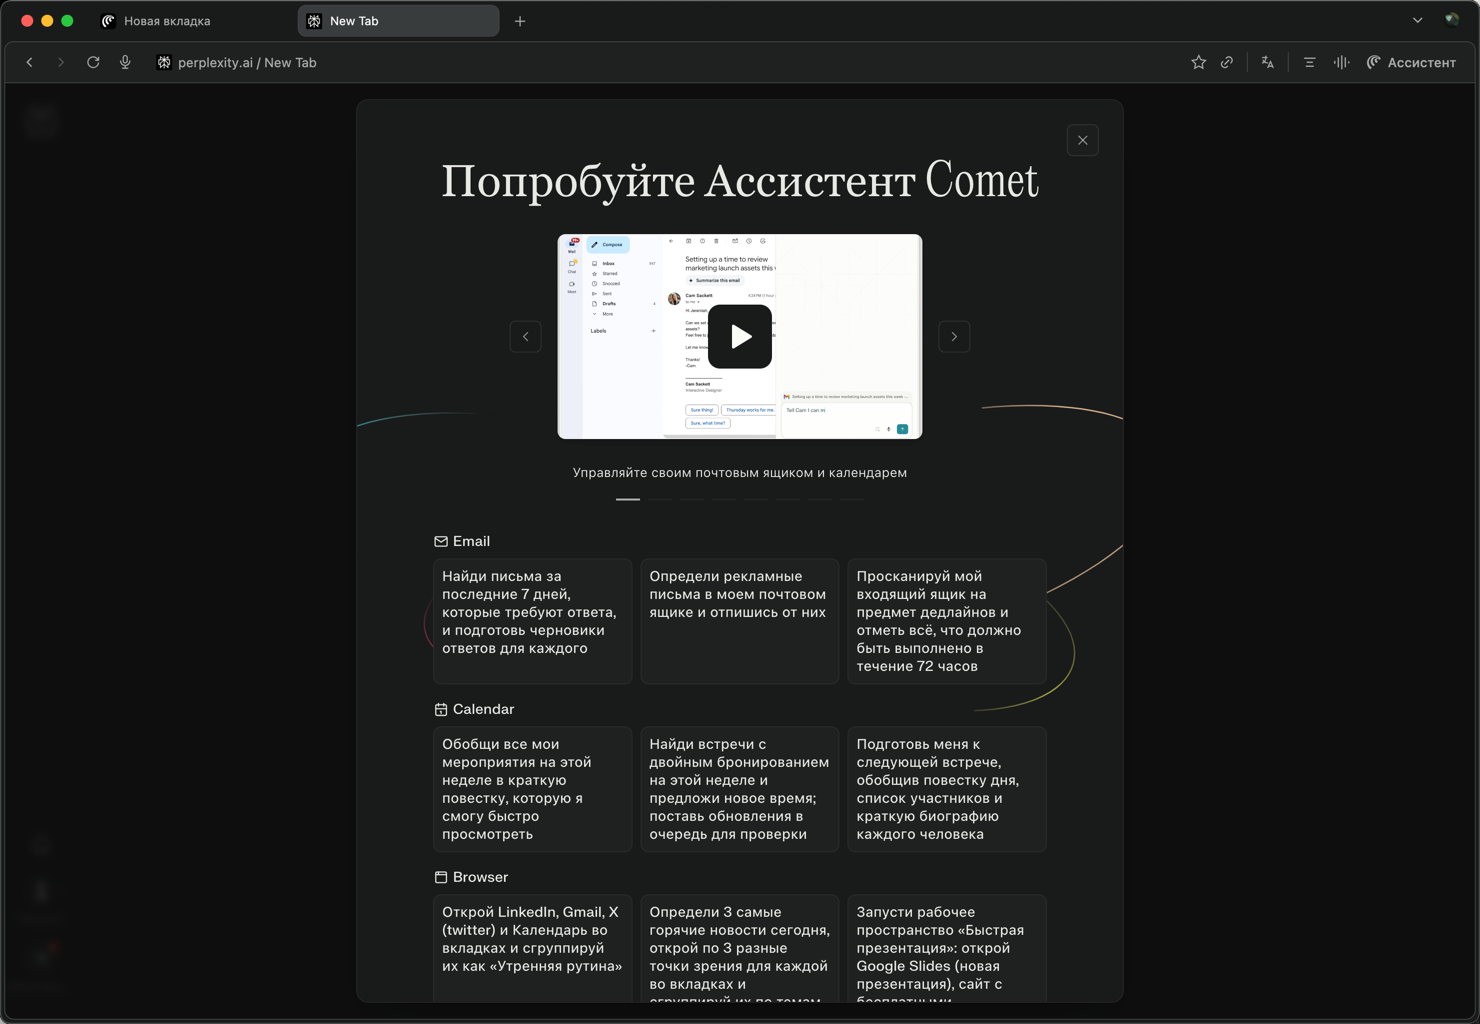Click caption "Управляйте своим почтовым ящиком и календарем"
Screen dimensions: 1480x1024
(740, 473)
